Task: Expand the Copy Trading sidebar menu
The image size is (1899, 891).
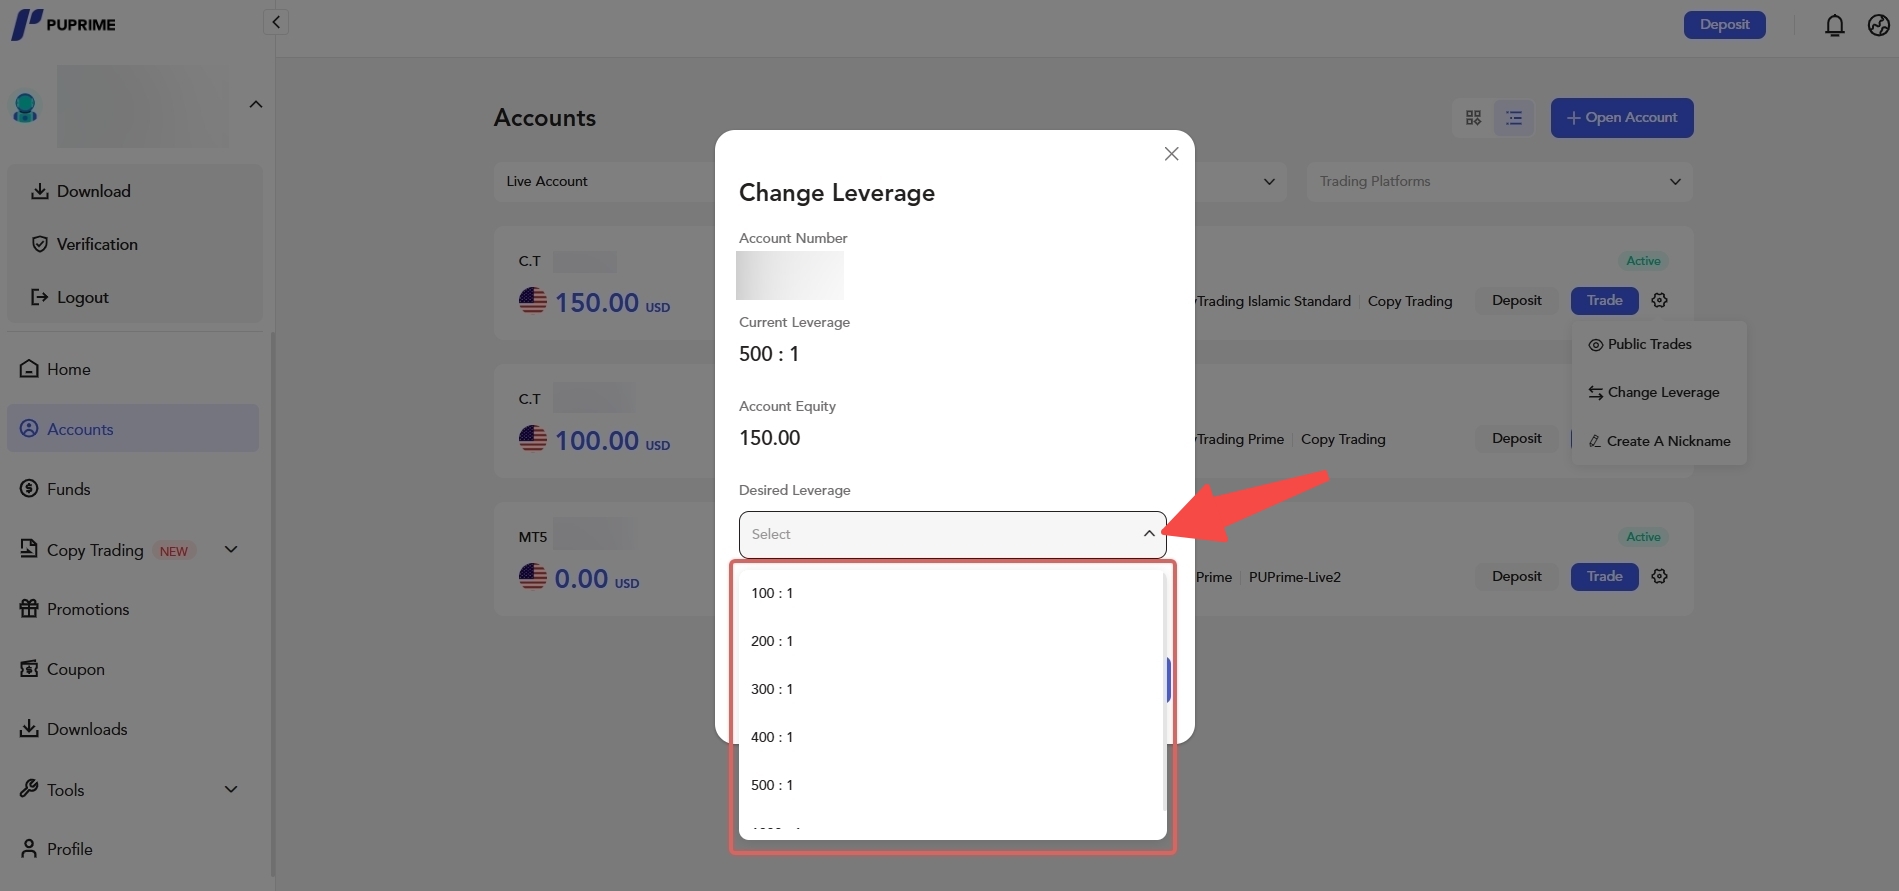Action: click(231, 549)
